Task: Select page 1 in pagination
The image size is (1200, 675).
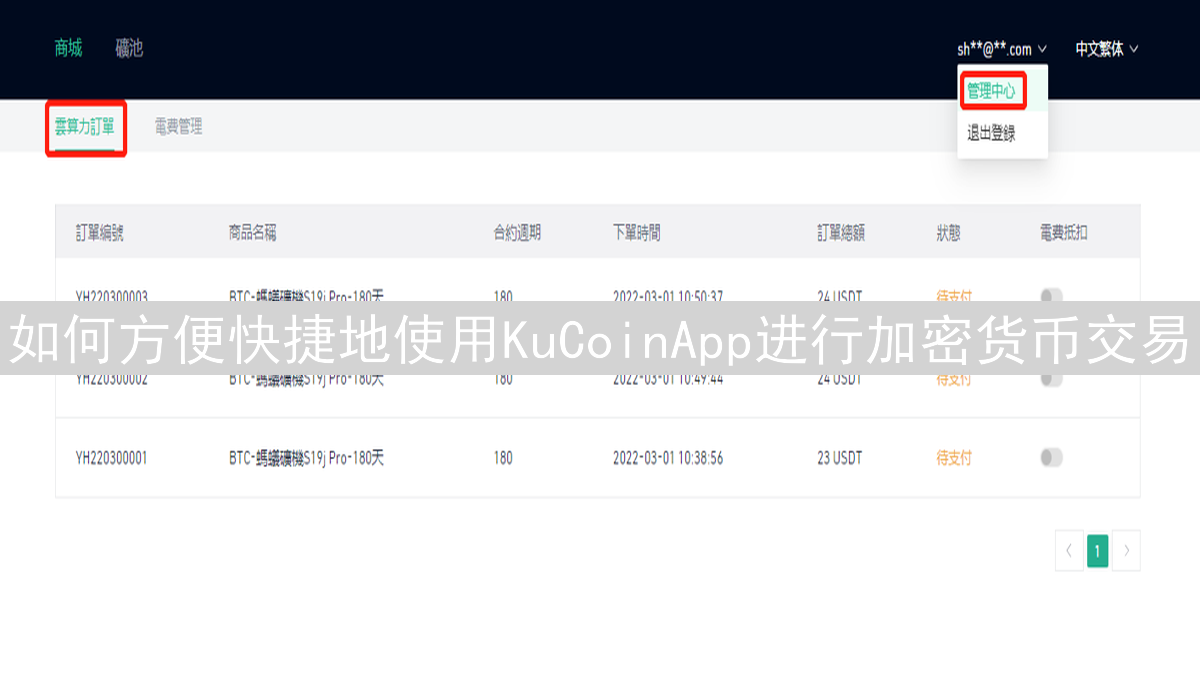Action: (x=1098, y=550)
